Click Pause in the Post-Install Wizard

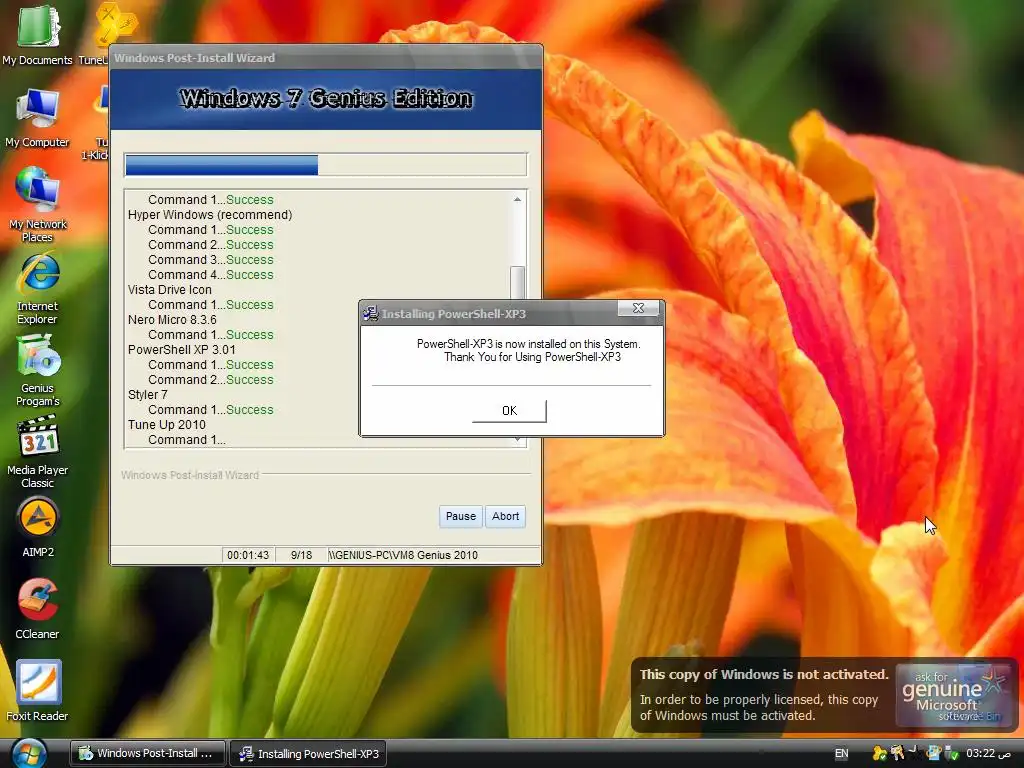pyautogui.click(x=460, y=516)
